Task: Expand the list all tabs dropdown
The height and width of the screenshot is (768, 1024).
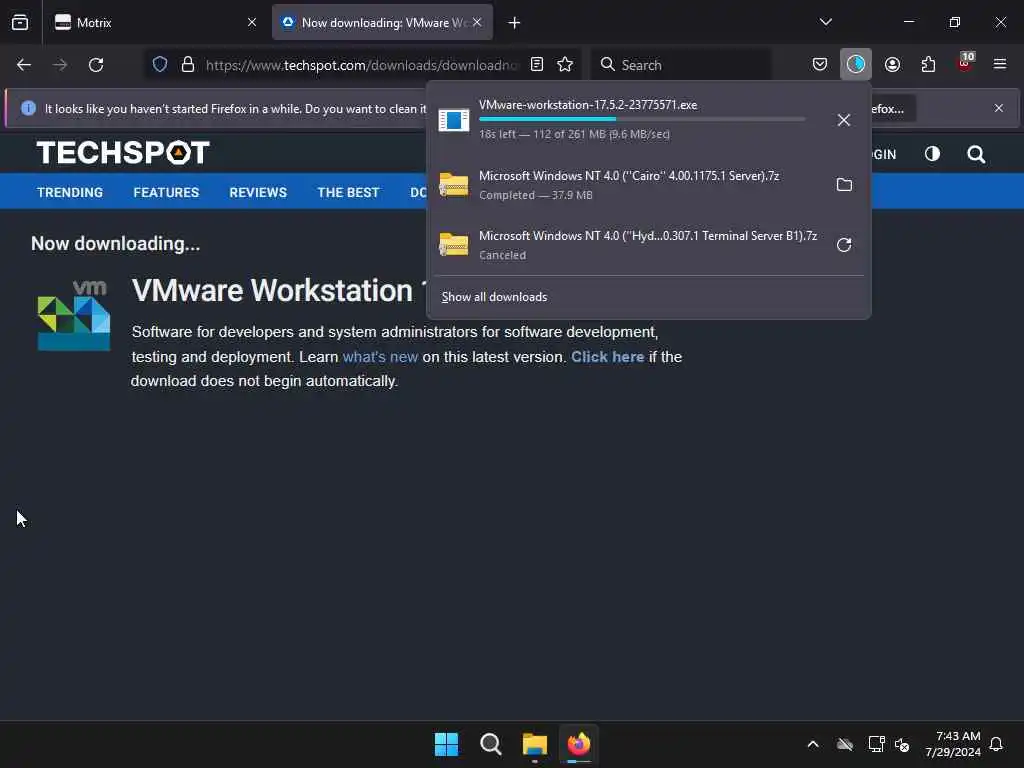Action: (x=825, y=22)
